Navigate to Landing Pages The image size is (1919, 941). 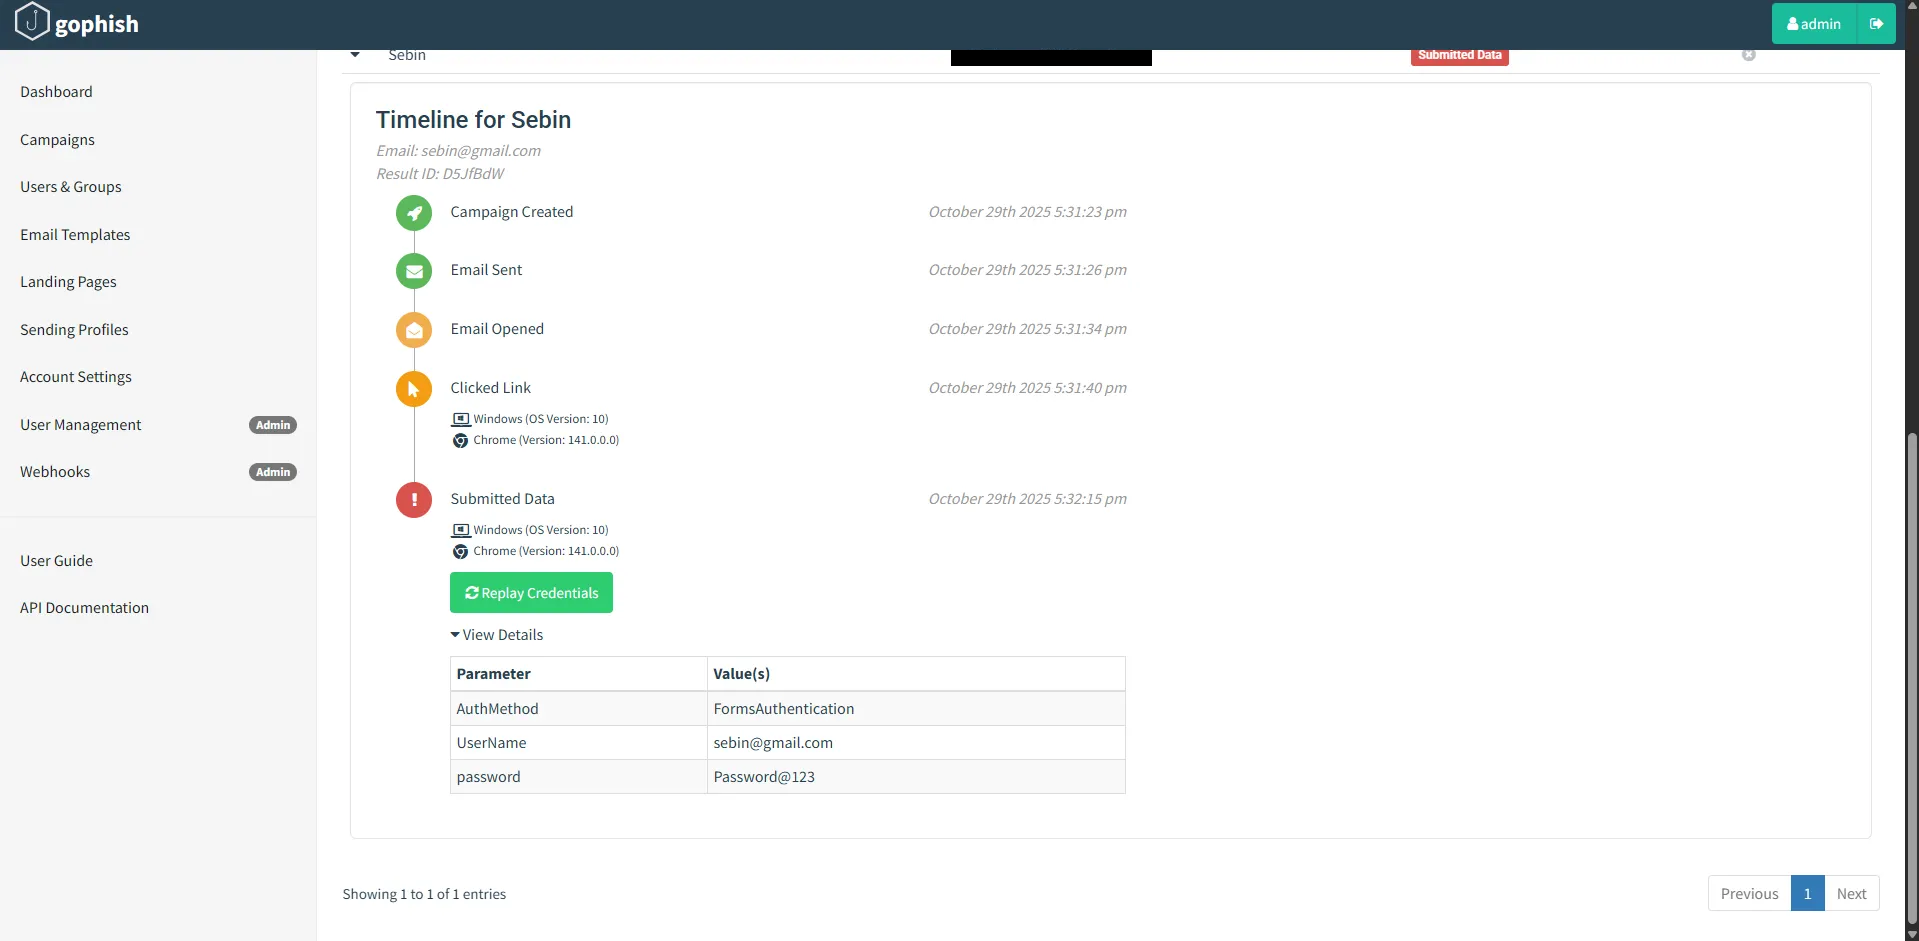68,282
